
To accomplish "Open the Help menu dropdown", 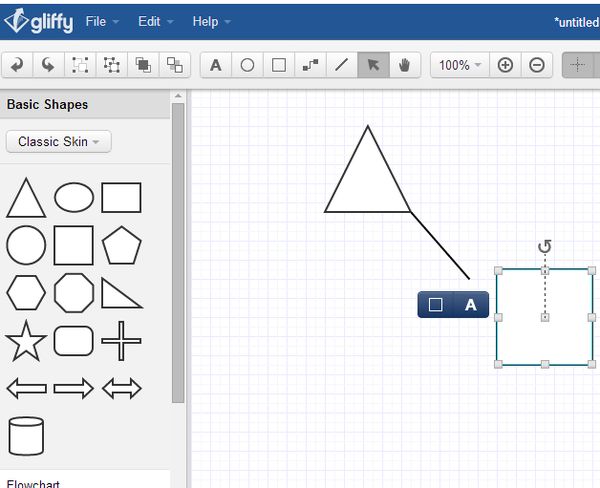I will (x=211, y=21).
